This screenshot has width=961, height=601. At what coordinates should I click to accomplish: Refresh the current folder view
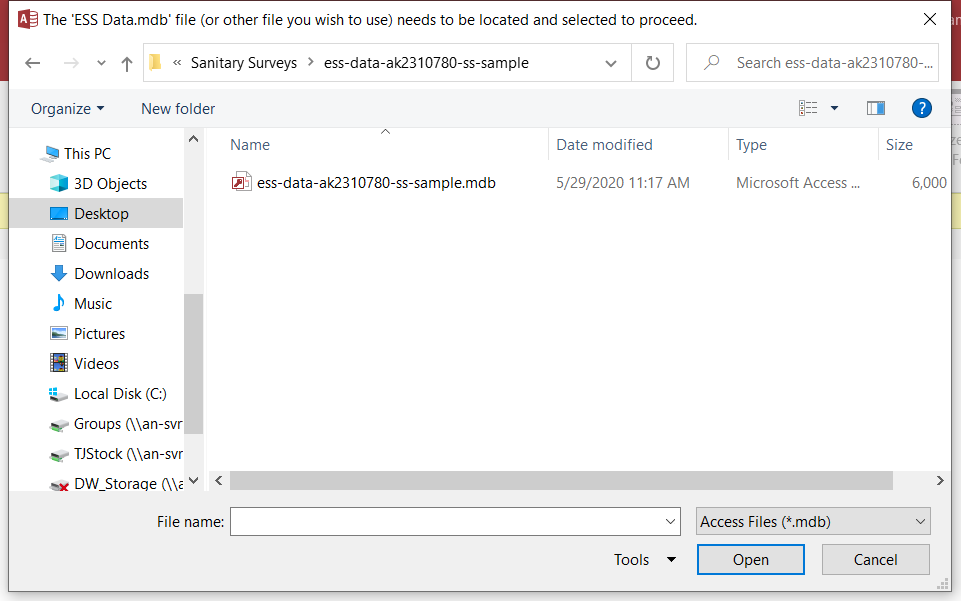pyautogui.click(x=653, y=63)
